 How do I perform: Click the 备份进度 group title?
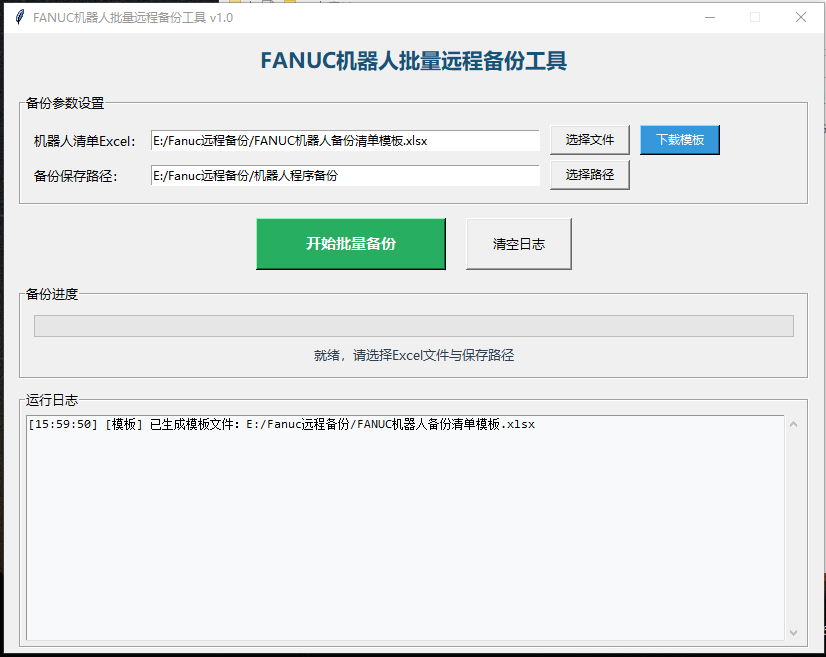coord(52,294)
